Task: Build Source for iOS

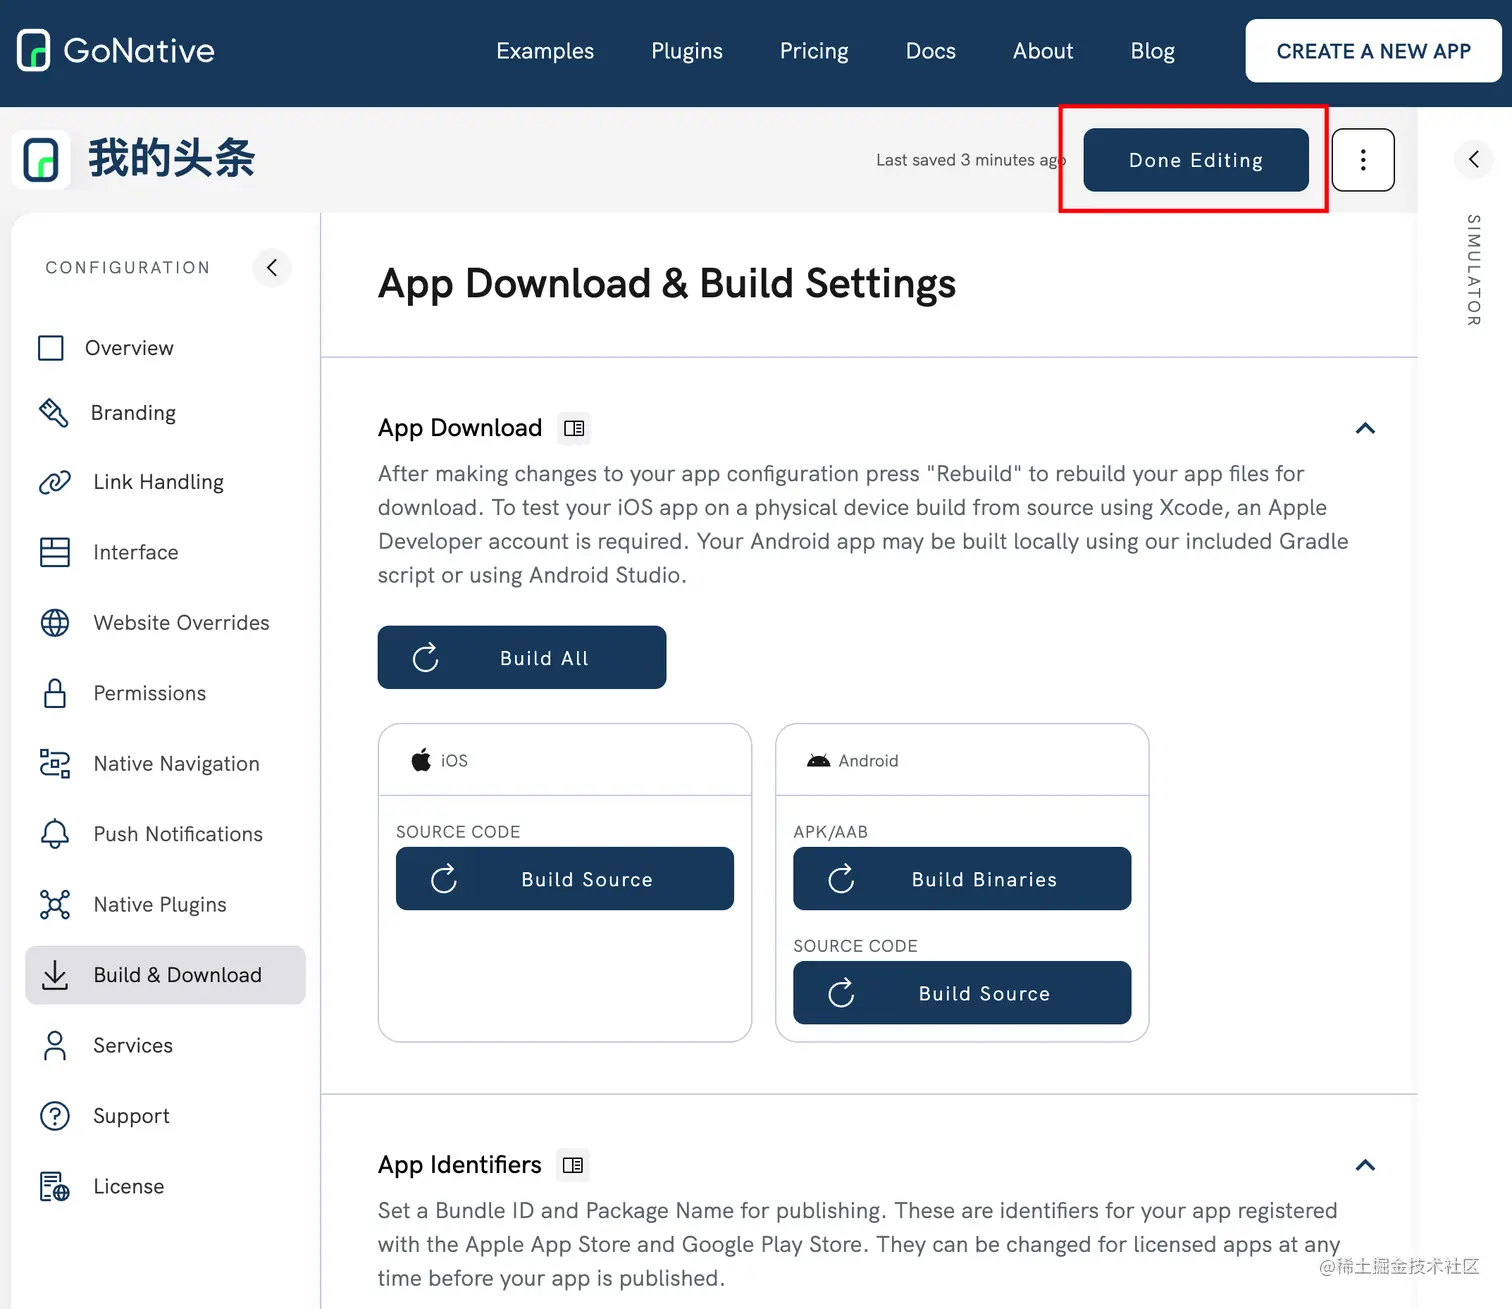Action: pos(565,879)
